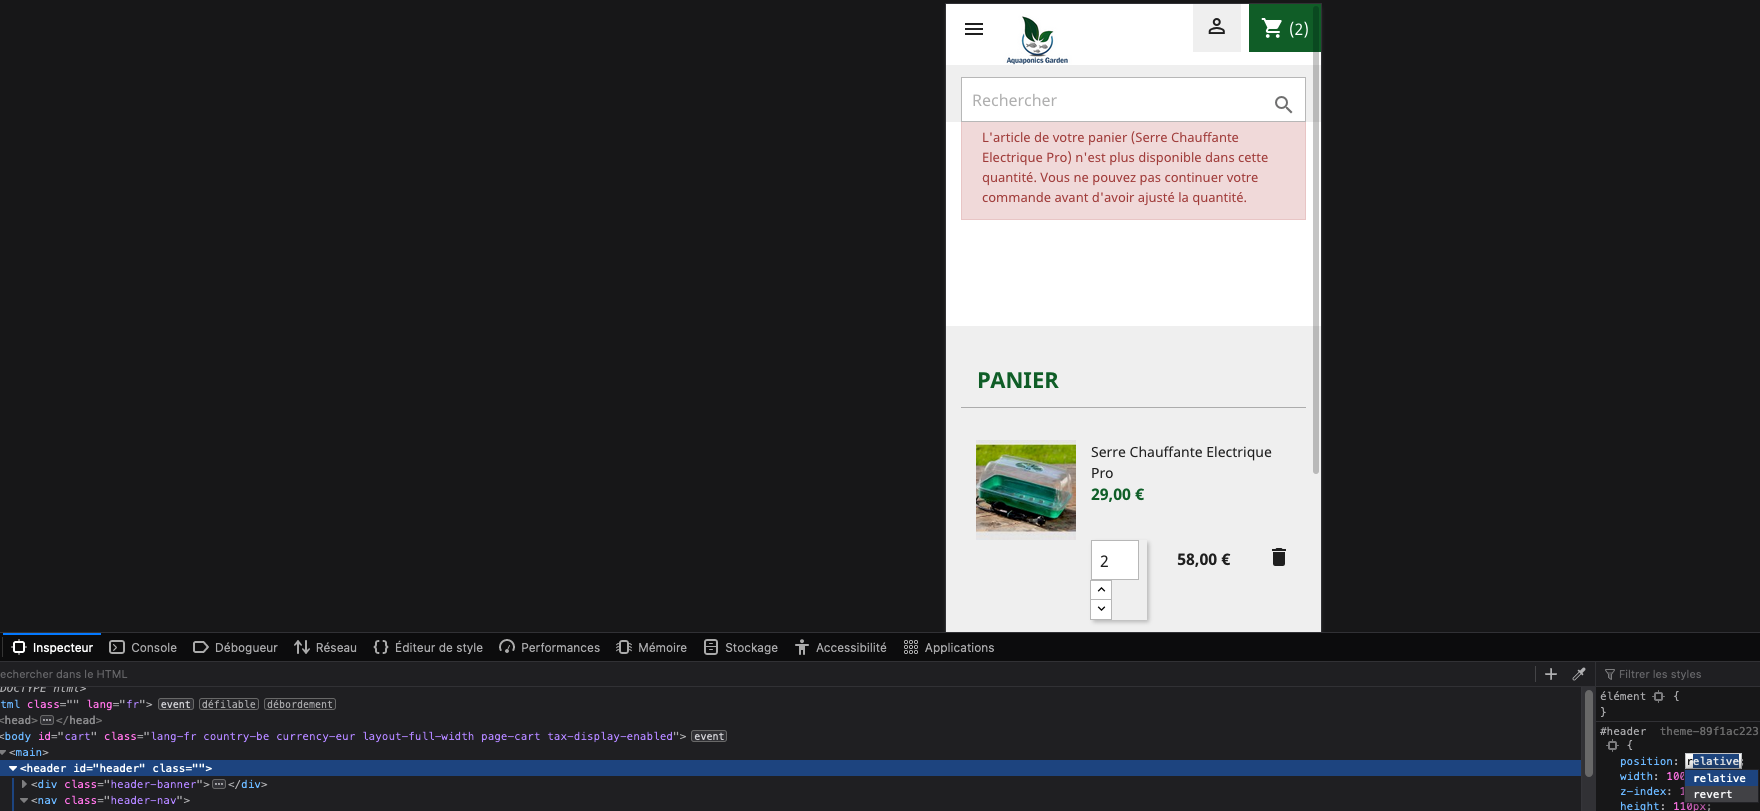Switch to the Performances tab
Image resolution: width=1760 pixels, height=811 pixels.
[550, 647]
